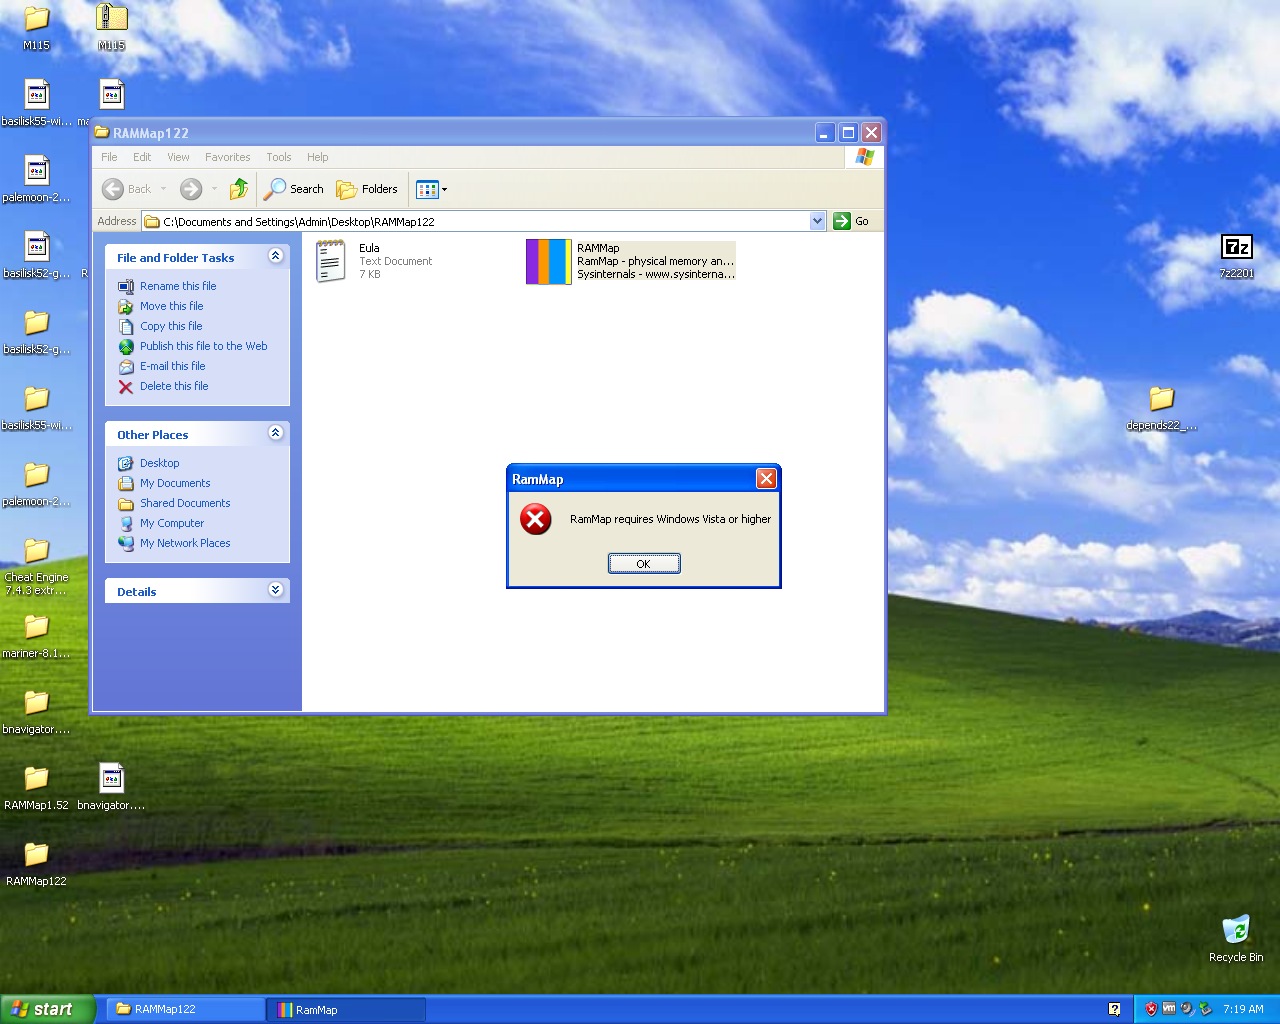Click the Publish this file to the Web link
Image resolution: width=1280 pixels, height=1024 pixels.
[204, 346]
